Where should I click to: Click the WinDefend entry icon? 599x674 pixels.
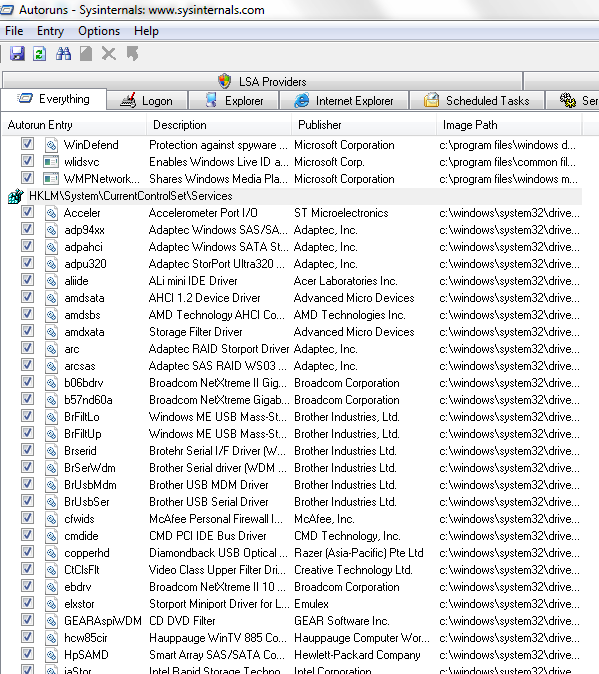51,145
